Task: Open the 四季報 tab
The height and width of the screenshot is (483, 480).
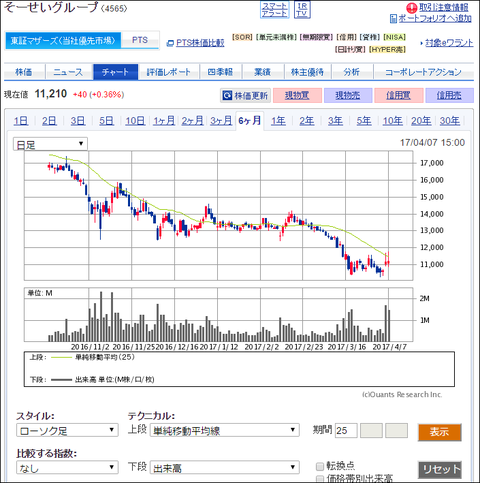Action: pyautogui.click(x=220, y=72)
